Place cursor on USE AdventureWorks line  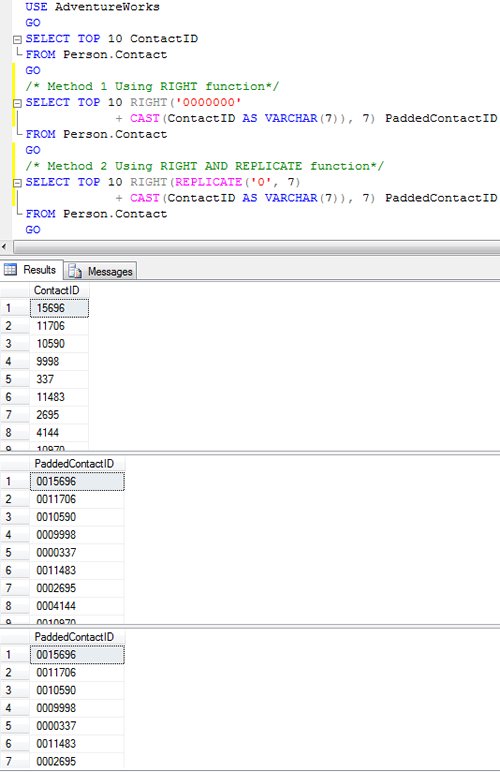(x=93, y=7)
